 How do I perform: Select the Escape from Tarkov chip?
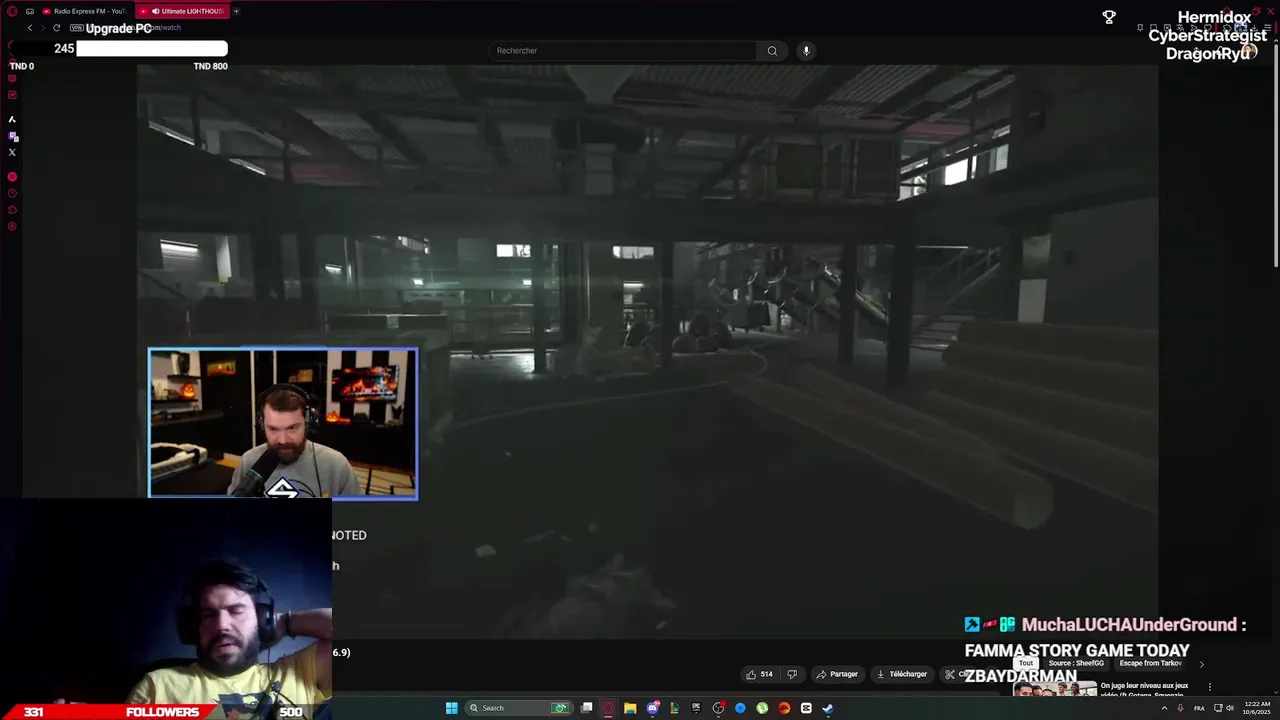tap(1150, 663)
